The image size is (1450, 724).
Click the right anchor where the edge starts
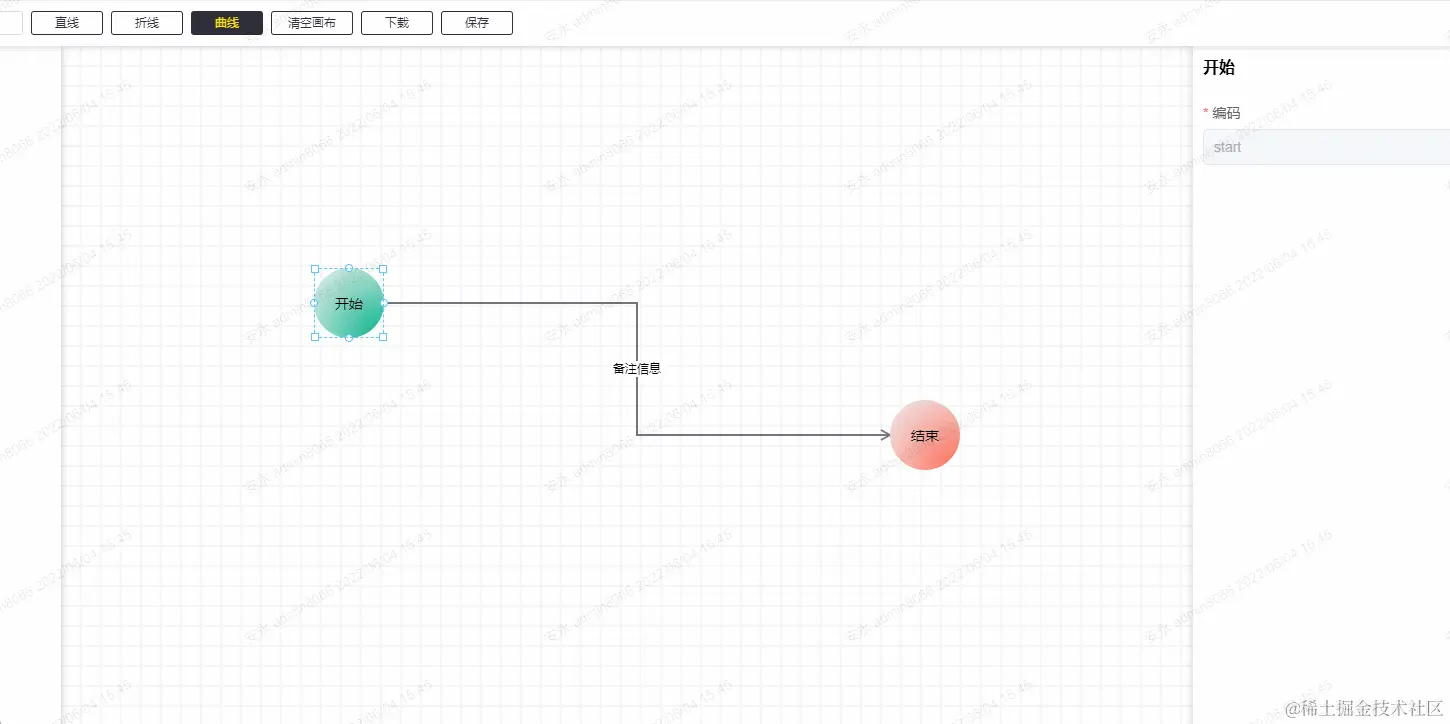[384, 303]
